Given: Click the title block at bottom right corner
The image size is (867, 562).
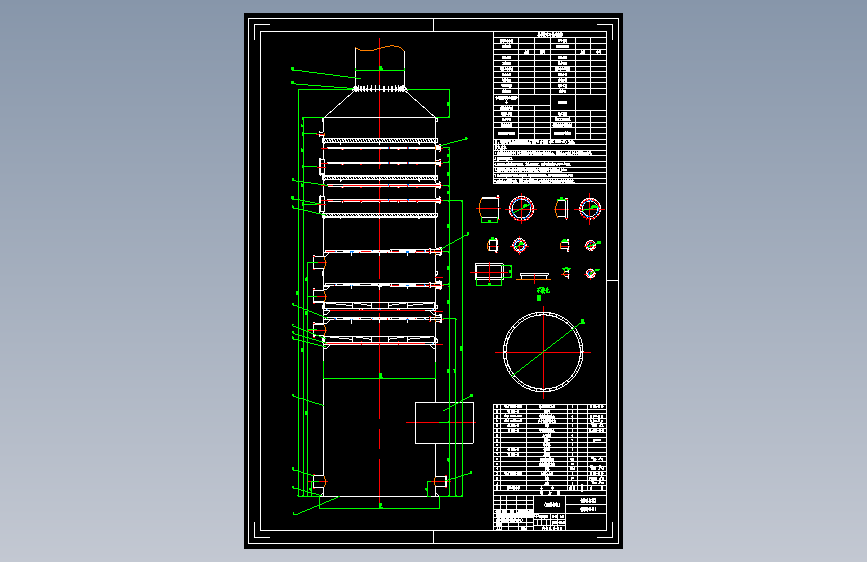Looking at the screenshot, I should [x=550, y=513].
